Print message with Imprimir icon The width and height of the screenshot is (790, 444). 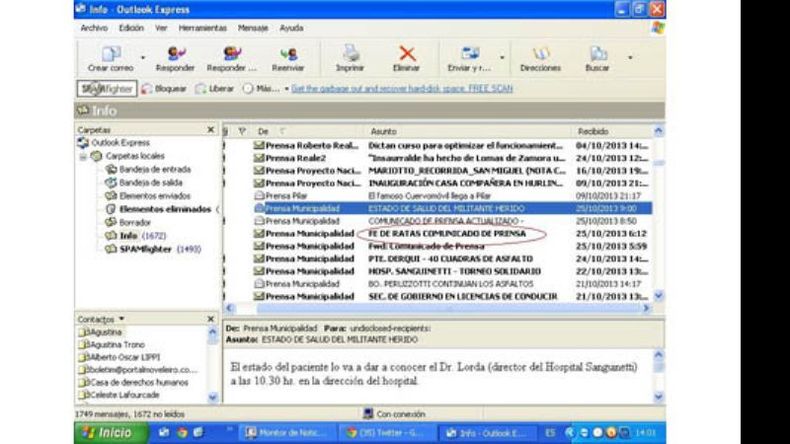point(350,58)
